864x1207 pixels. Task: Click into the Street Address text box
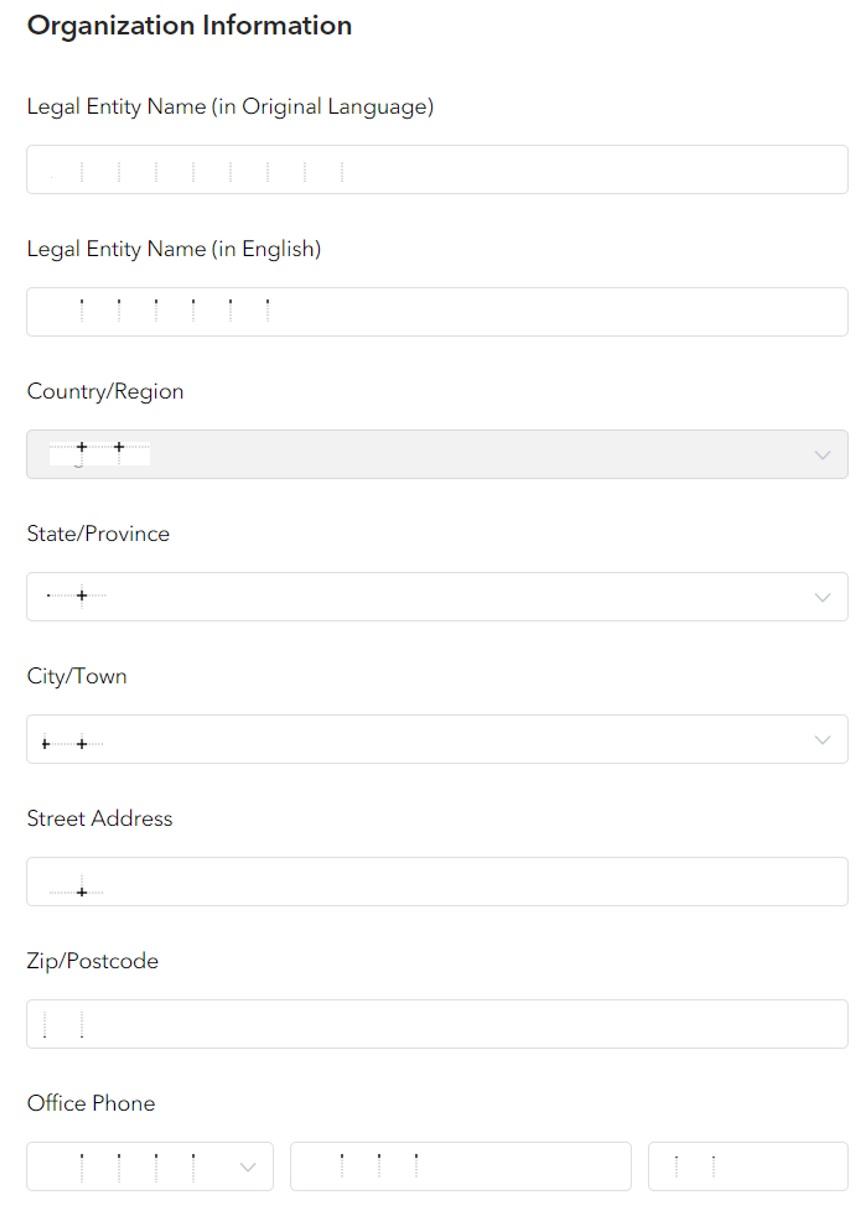437,882
